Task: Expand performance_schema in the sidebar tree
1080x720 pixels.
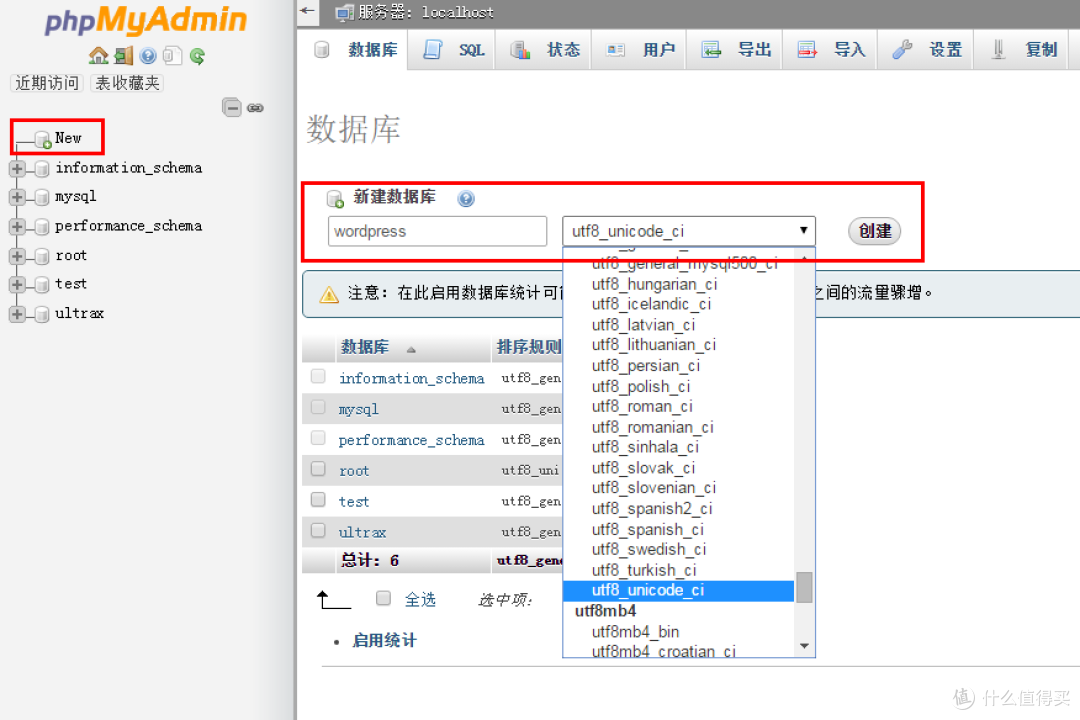Action: (17, 227)
